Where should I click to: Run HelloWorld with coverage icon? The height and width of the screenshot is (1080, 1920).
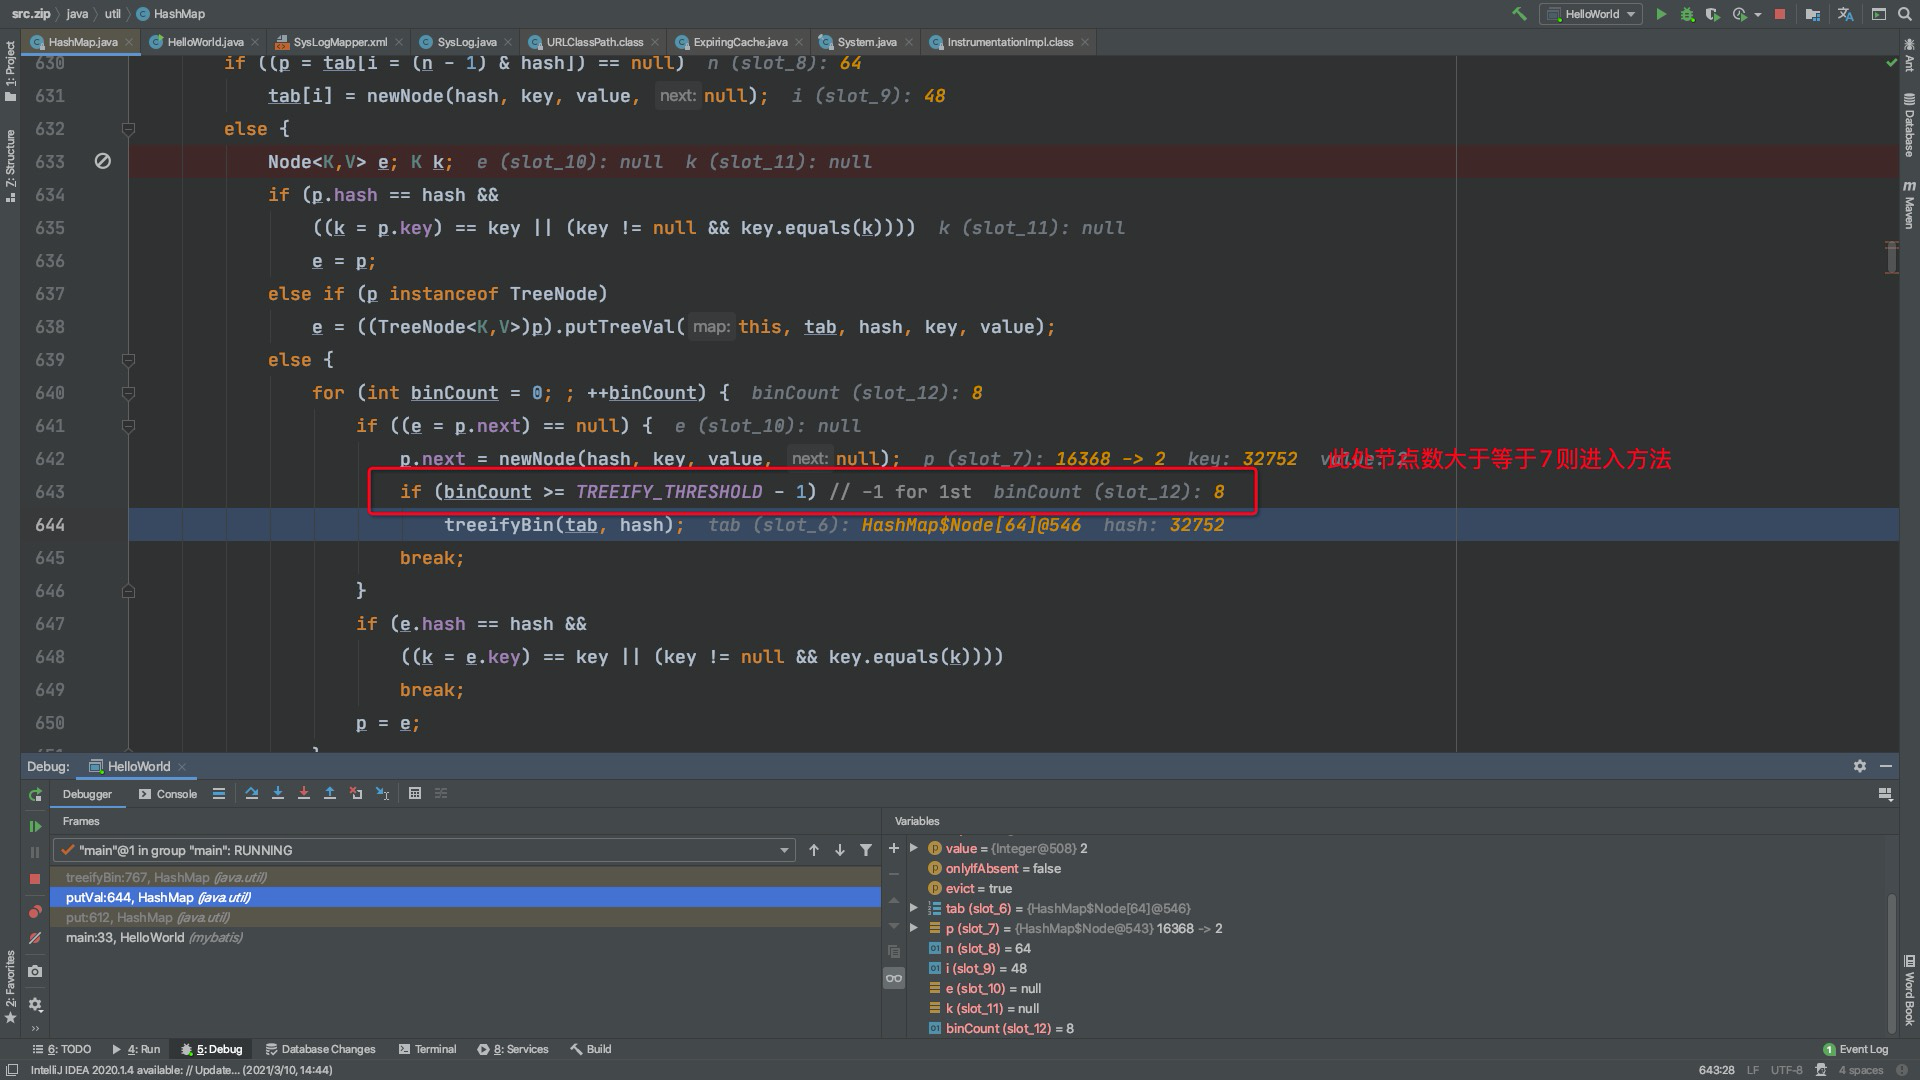tap(1712, 14)
